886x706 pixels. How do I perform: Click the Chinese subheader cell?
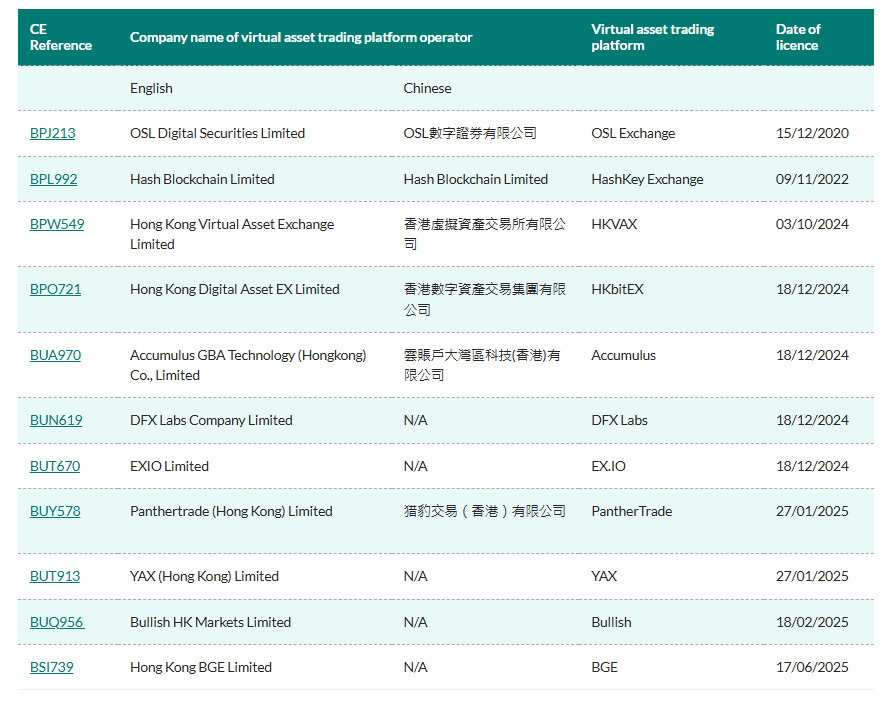[x=425, y=88]
